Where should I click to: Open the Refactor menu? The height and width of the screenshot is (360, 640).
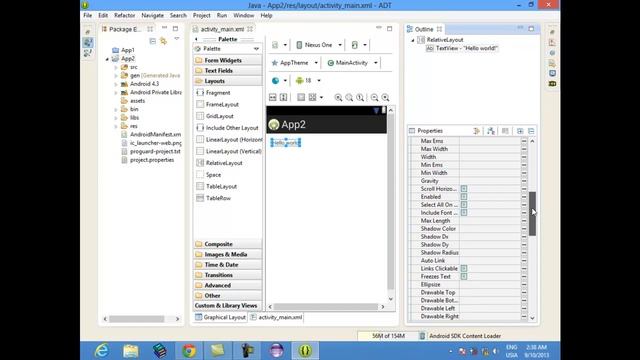pos(124,16)
